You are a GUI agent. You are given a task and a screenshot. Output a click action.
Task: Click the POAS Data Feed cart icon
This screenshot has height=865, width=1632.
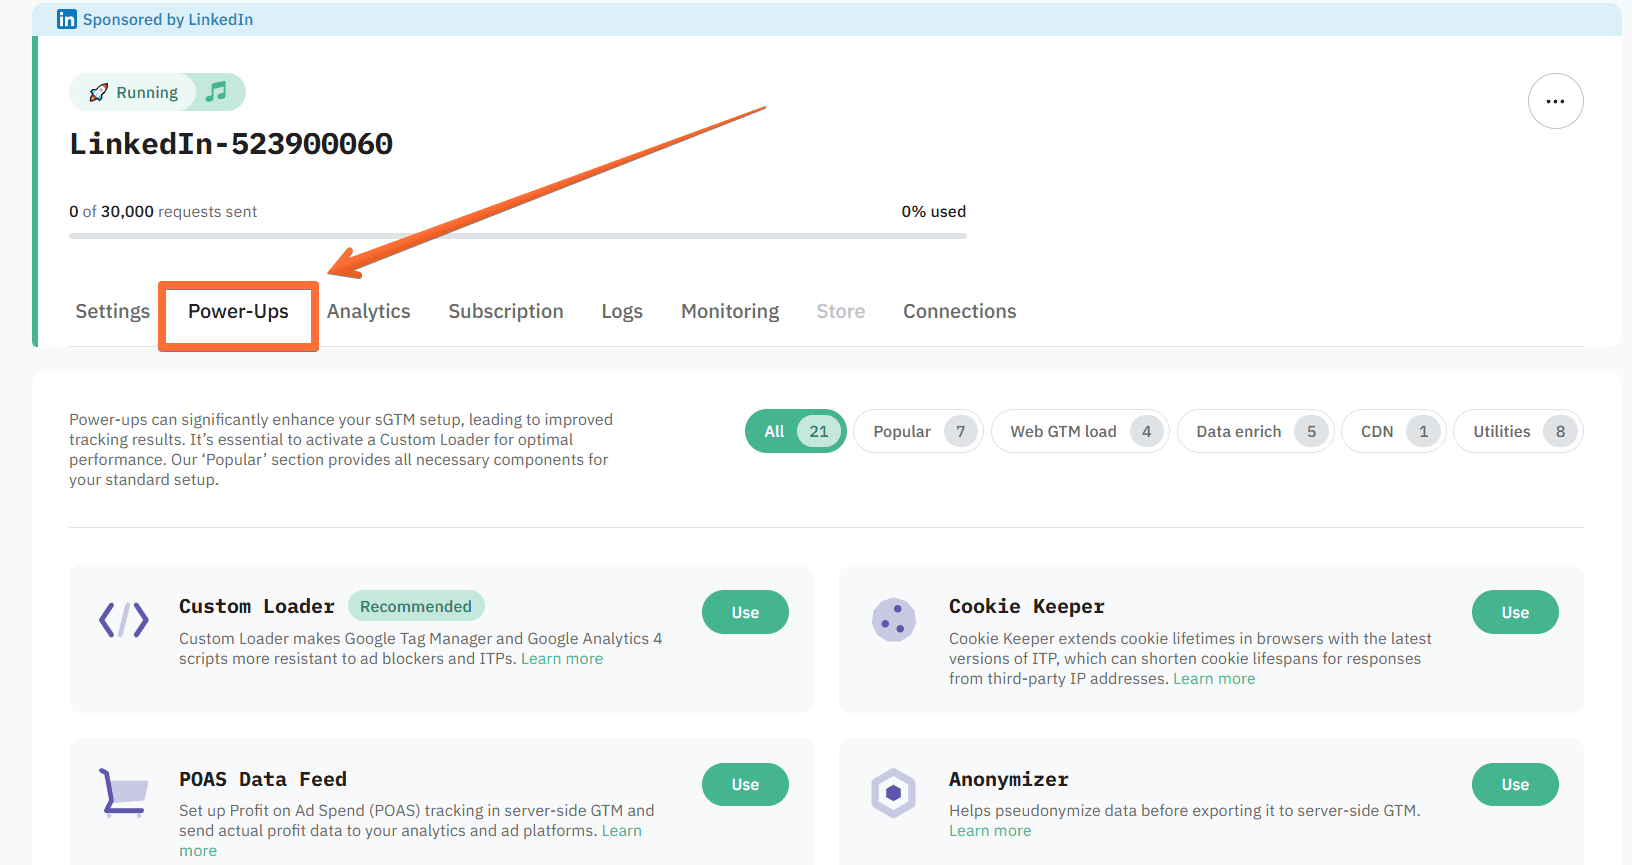pyautogui.click(x=124, y=792)
